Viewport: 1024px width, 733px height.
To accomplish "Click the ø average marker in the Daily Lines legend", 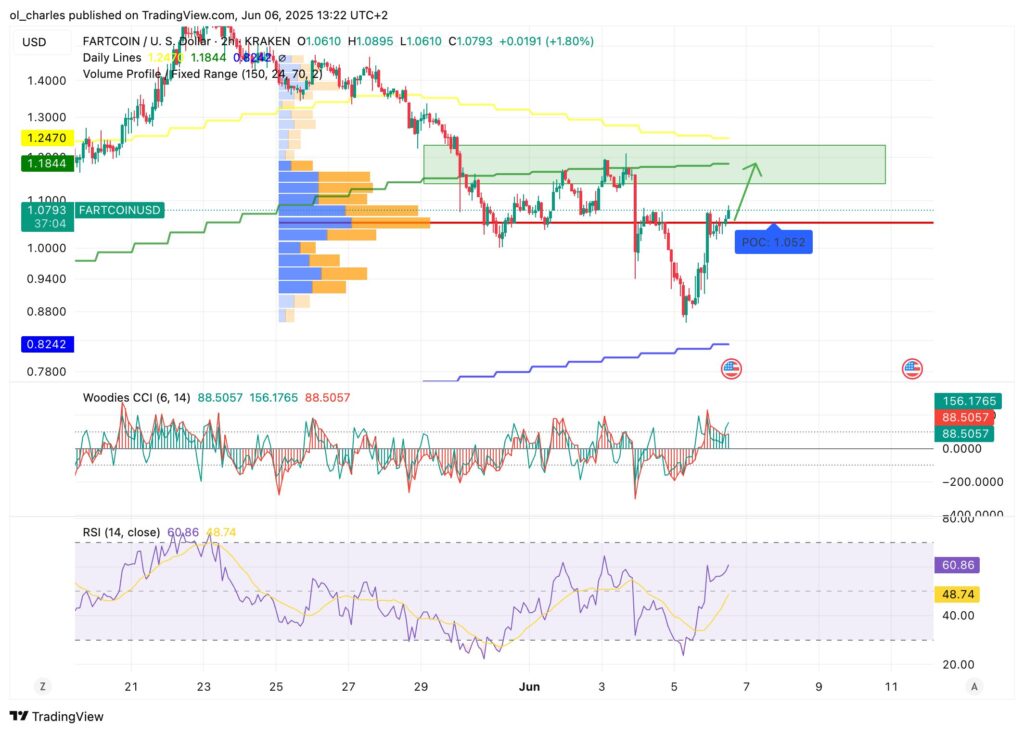I will click(x=280, y=58).
